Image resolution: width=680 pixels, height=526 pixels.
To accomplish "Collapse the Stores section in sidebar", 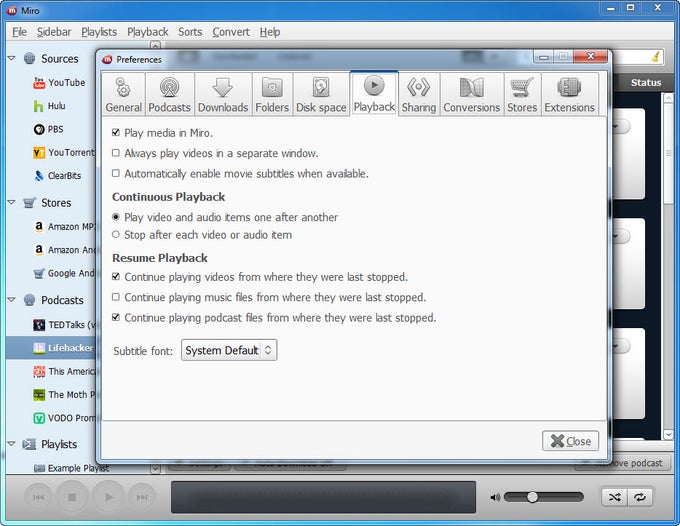I will [12, 202].
